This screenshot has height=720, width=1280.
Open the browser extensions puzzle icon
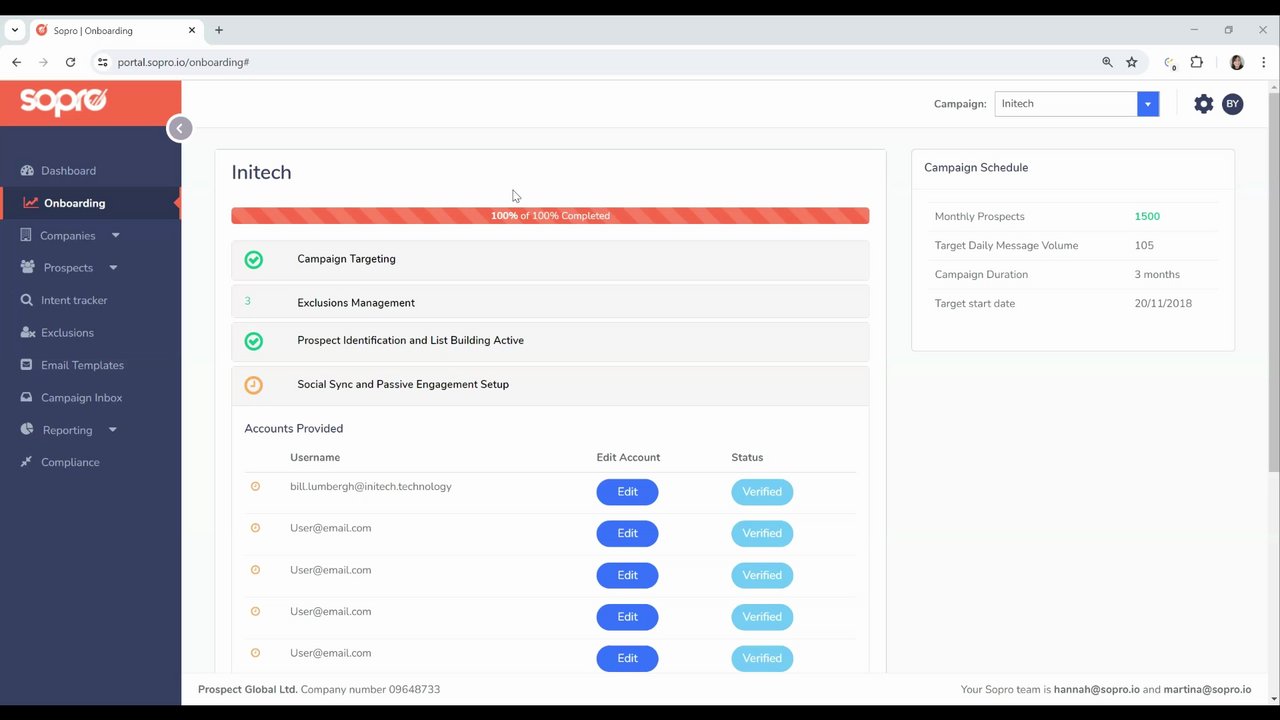[x=1196, y=62]
